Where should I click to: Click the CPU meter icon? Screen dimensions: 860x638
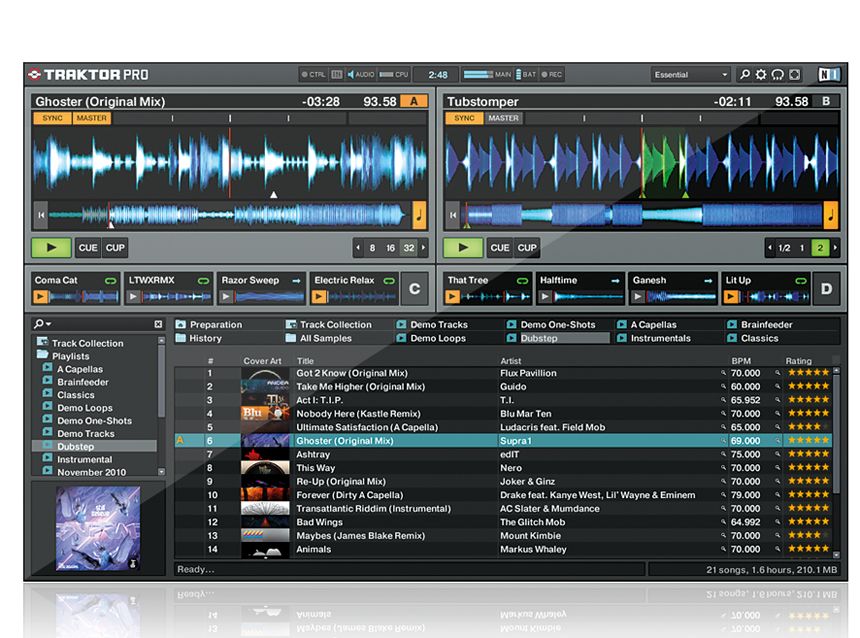click(x=385, y=74)
